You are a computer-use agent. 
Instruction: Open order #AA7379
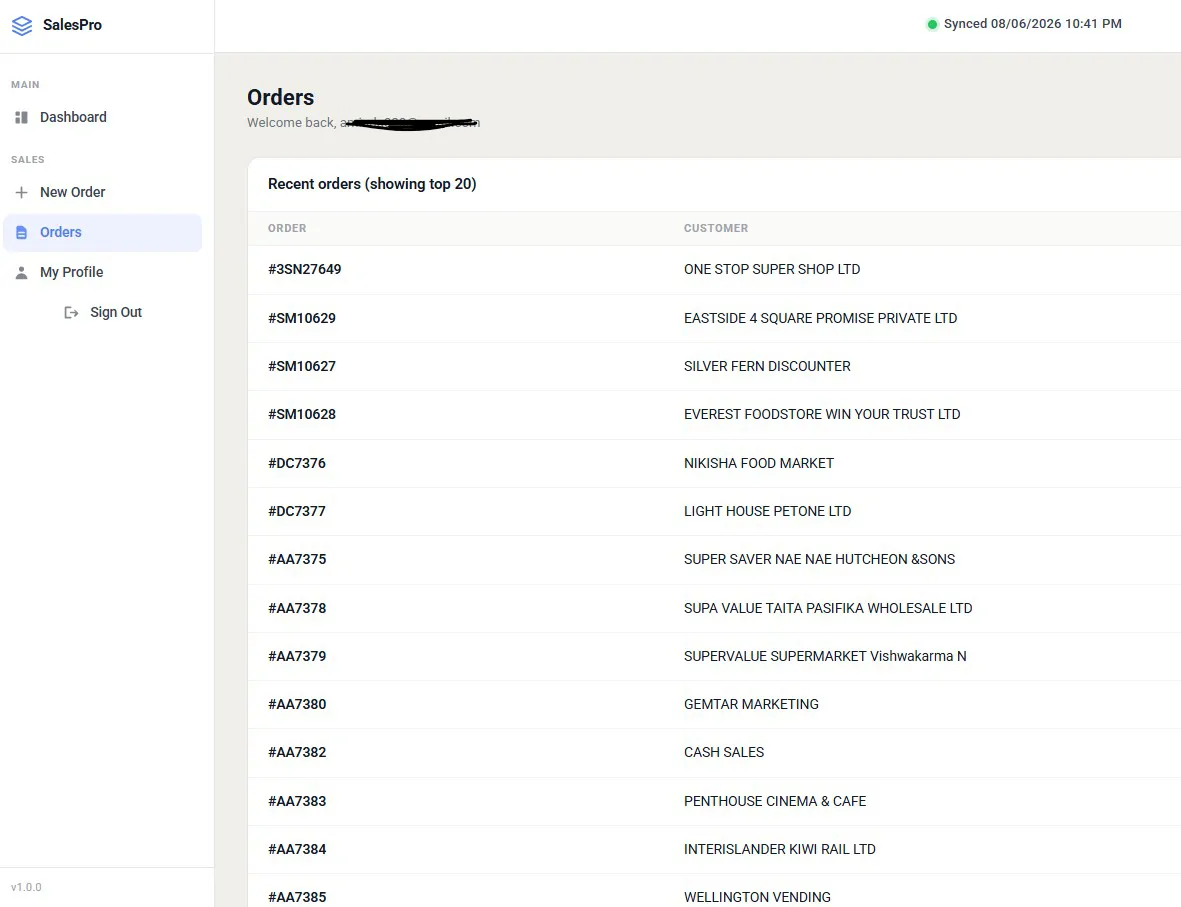pyautogui.click(x=297, y=657)
